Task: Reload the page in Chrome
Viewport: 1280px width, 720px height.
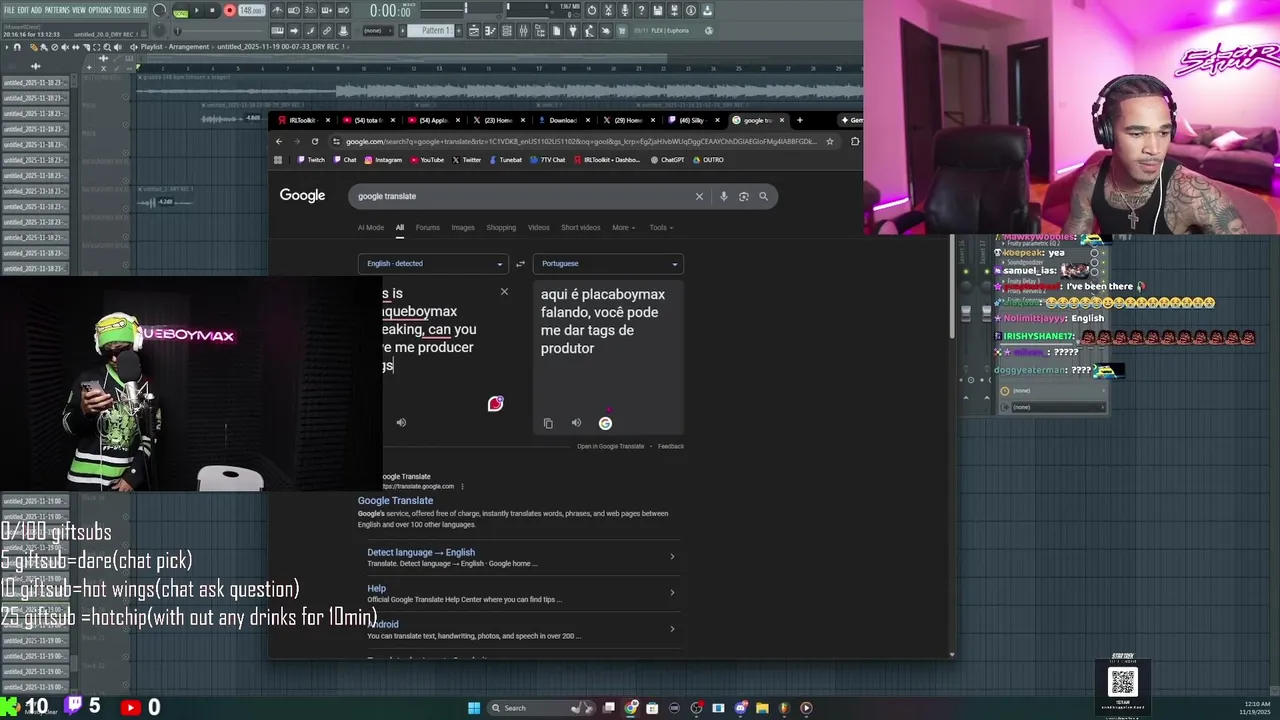Action: [x=314, y=141]
